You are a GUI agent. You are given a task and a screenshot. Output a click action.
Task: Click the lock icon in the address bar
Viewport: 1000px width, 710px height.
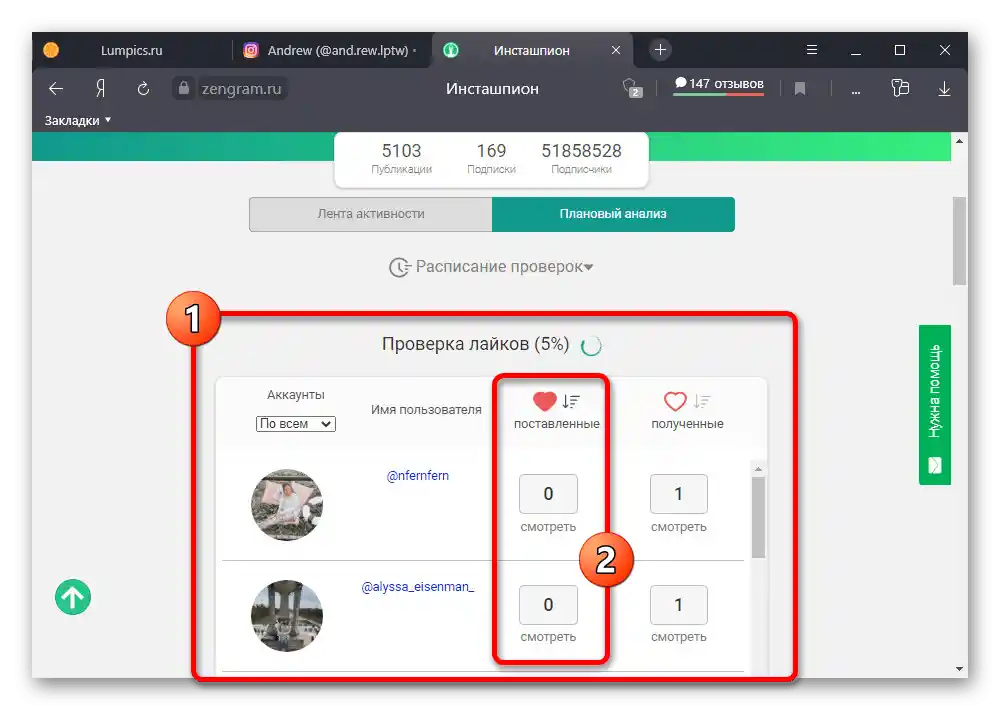(184, 88)
